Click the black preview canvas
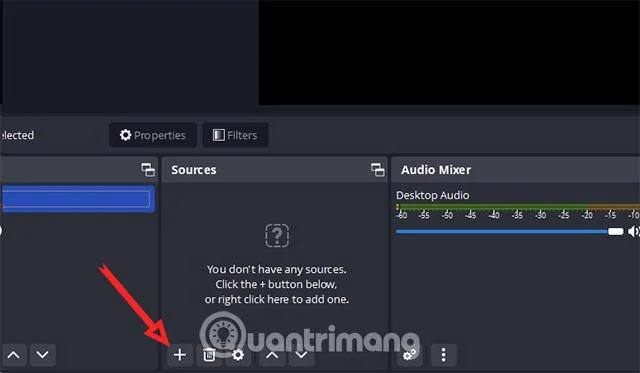The image size is (640, 373). pyautogui.click(x=449, y=52)
